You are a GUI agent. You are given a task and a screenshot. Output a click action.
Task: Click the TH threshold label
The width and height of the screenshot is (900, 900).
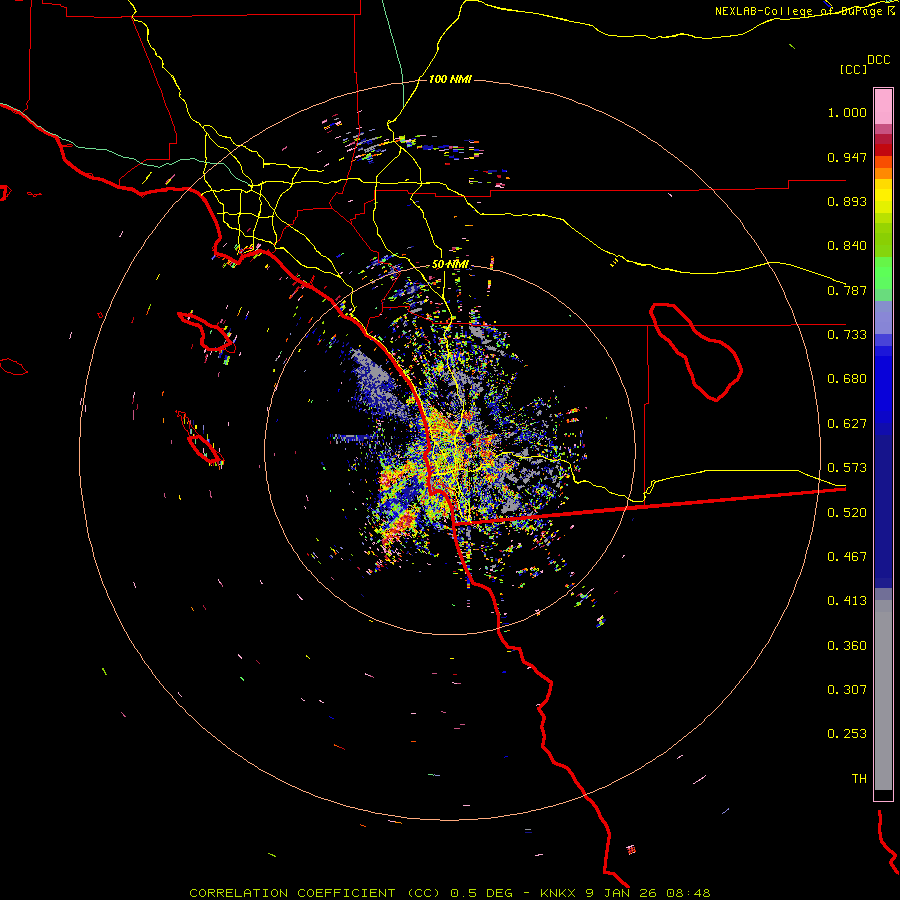(859, 779)
